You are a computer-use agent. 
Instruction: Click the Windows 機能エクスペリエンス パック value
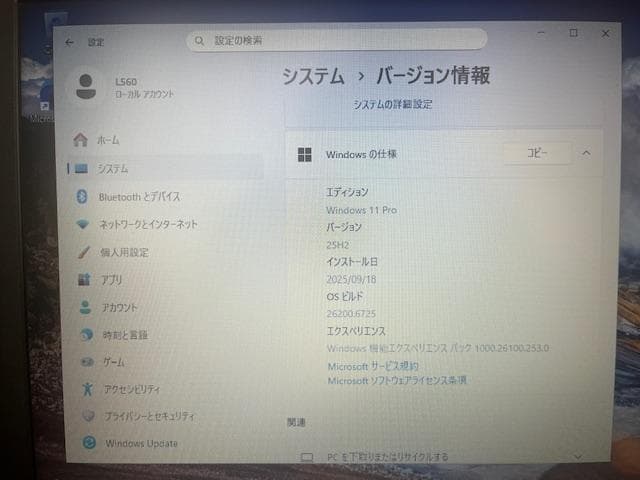[438, 348]
